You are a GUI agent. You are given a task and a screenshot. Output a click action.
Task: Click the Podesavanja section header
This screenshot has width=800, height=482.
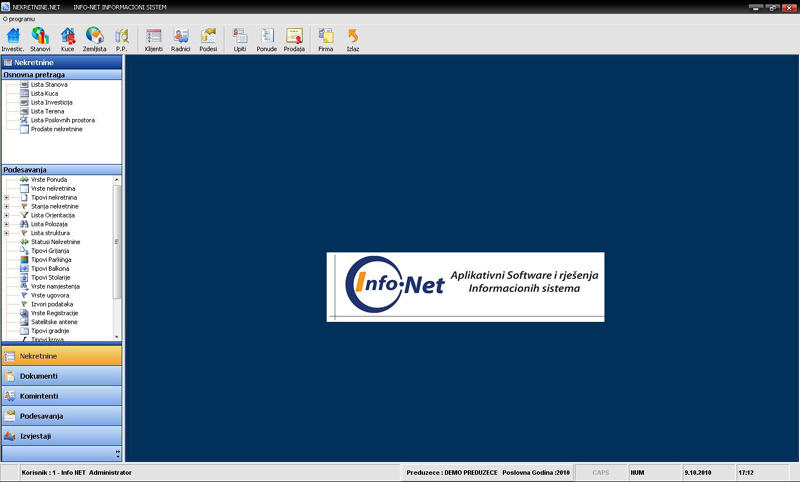coord(62,170)
